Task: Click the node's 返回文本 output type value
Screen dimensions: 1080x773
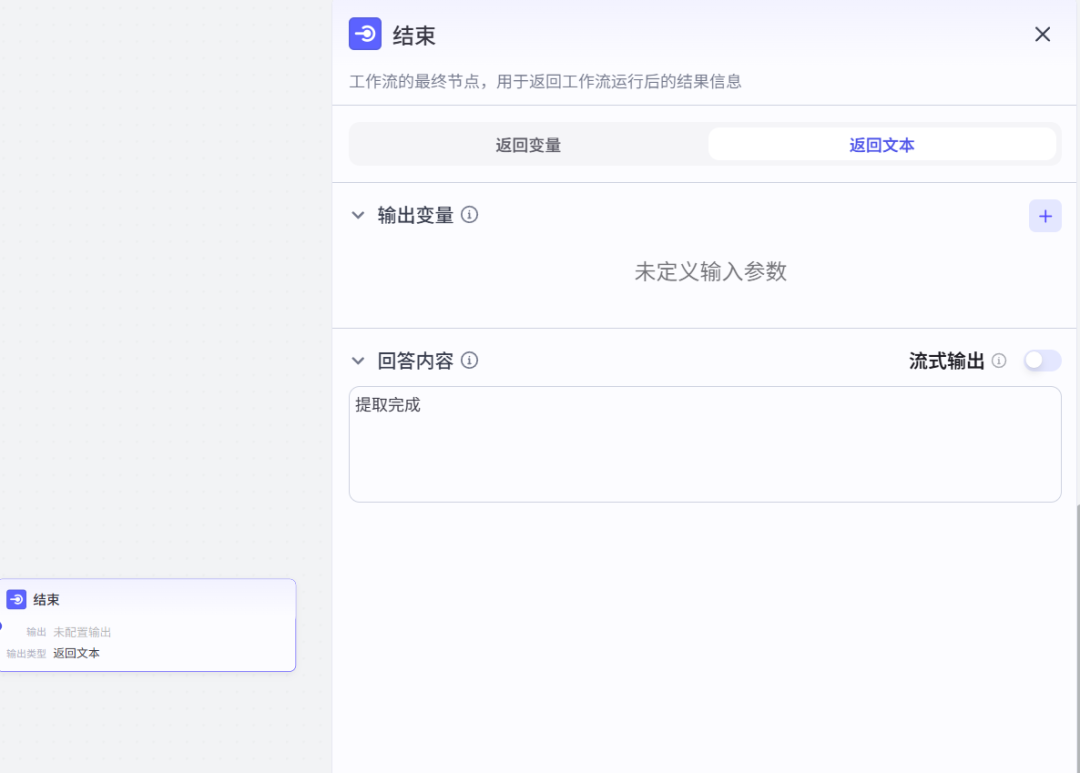Action: pyautogui.click(x=76, y=653)
